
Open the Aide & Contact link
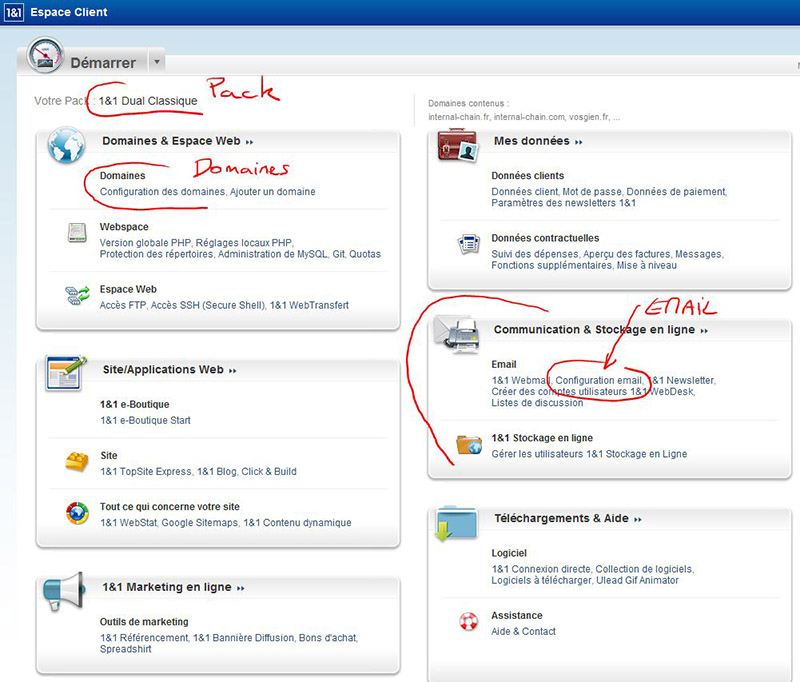point(523,632)
